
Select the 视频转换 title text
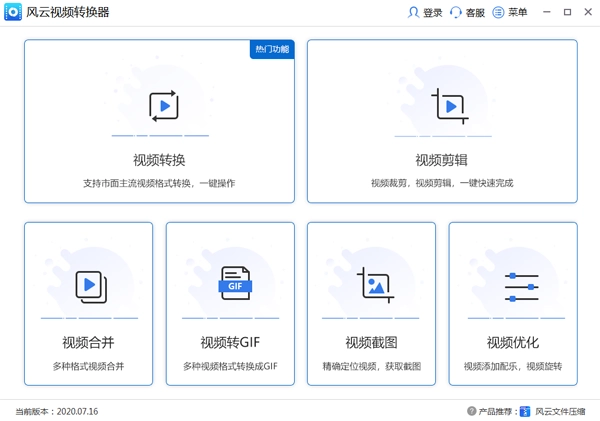click(160, 160)
